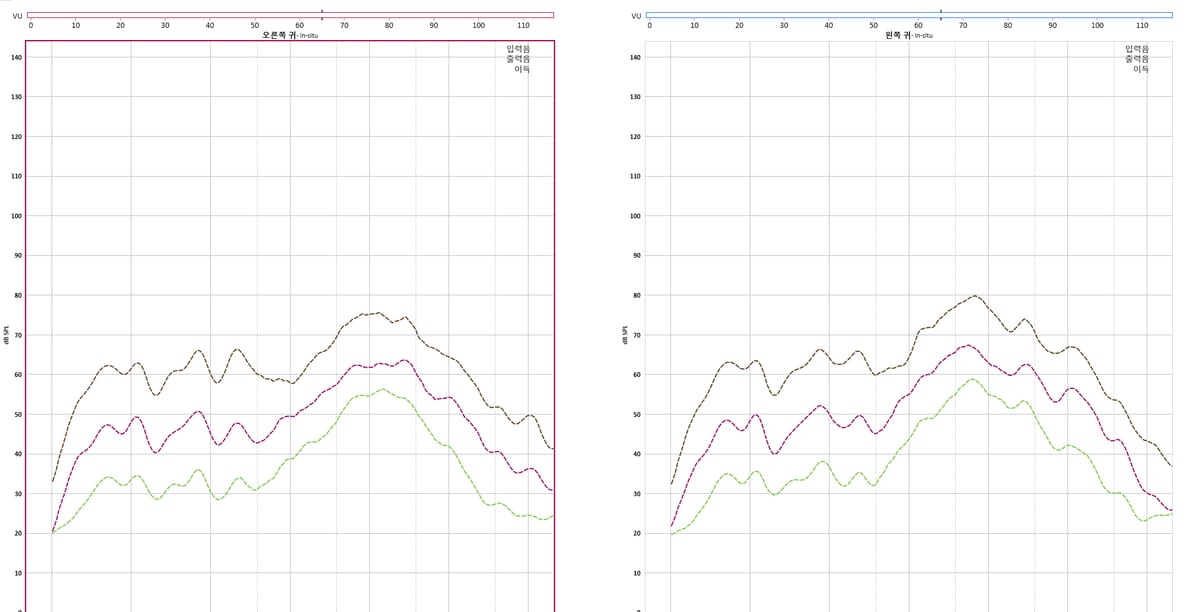Click the 110 scale value under the red VU meter
The image size is (1200, 612).
point(524,25)
